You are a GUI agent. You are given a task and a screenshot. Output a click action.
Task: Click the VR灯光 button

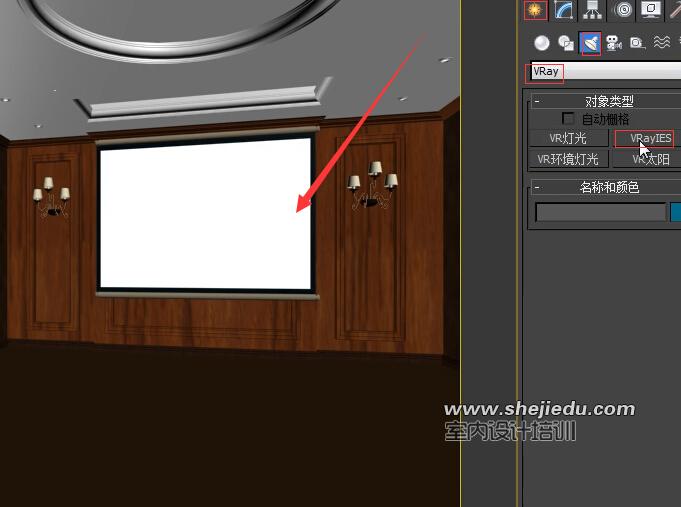(x=568, y=139)
